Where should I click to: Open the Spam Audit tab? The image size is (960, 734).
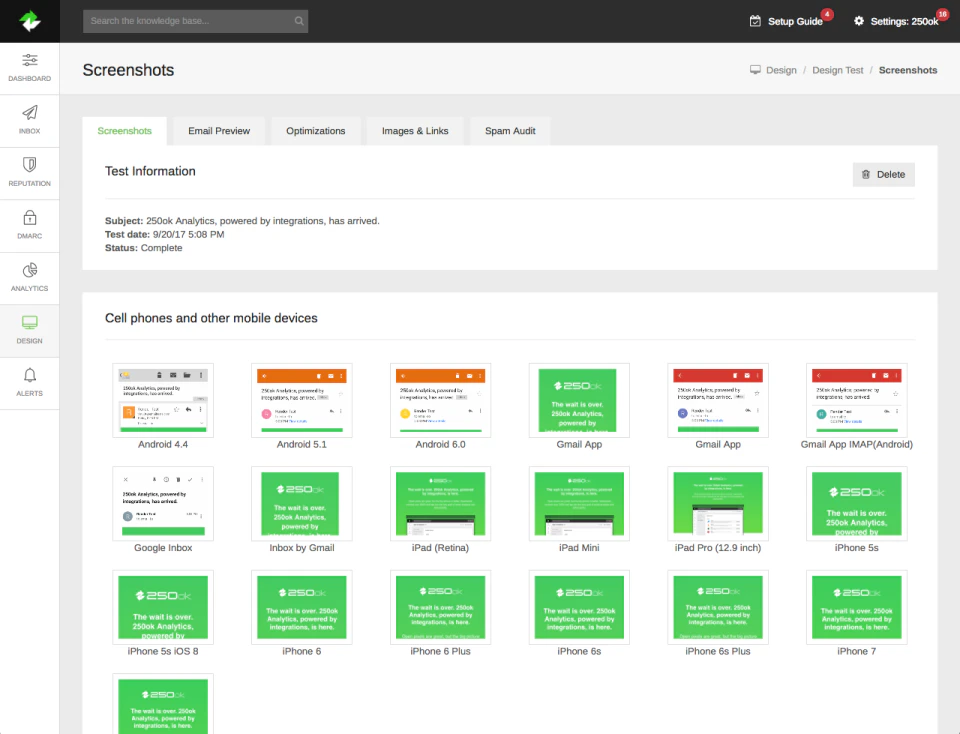tap(509, 130)
